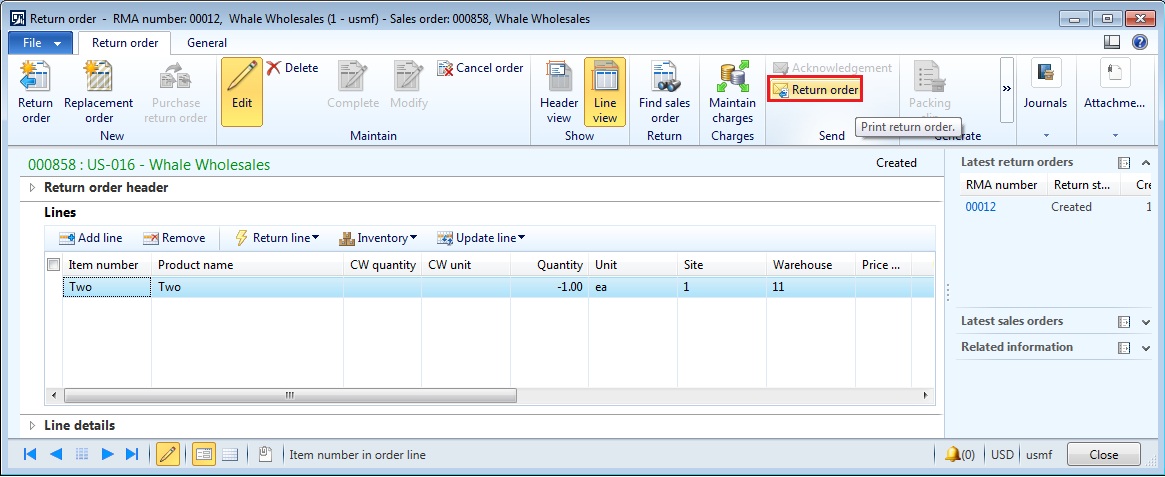Image resolution: width=1165 pixels, height=477 pixels.
Task: Click the Warehouse cell 11
Action: (811, 287)
